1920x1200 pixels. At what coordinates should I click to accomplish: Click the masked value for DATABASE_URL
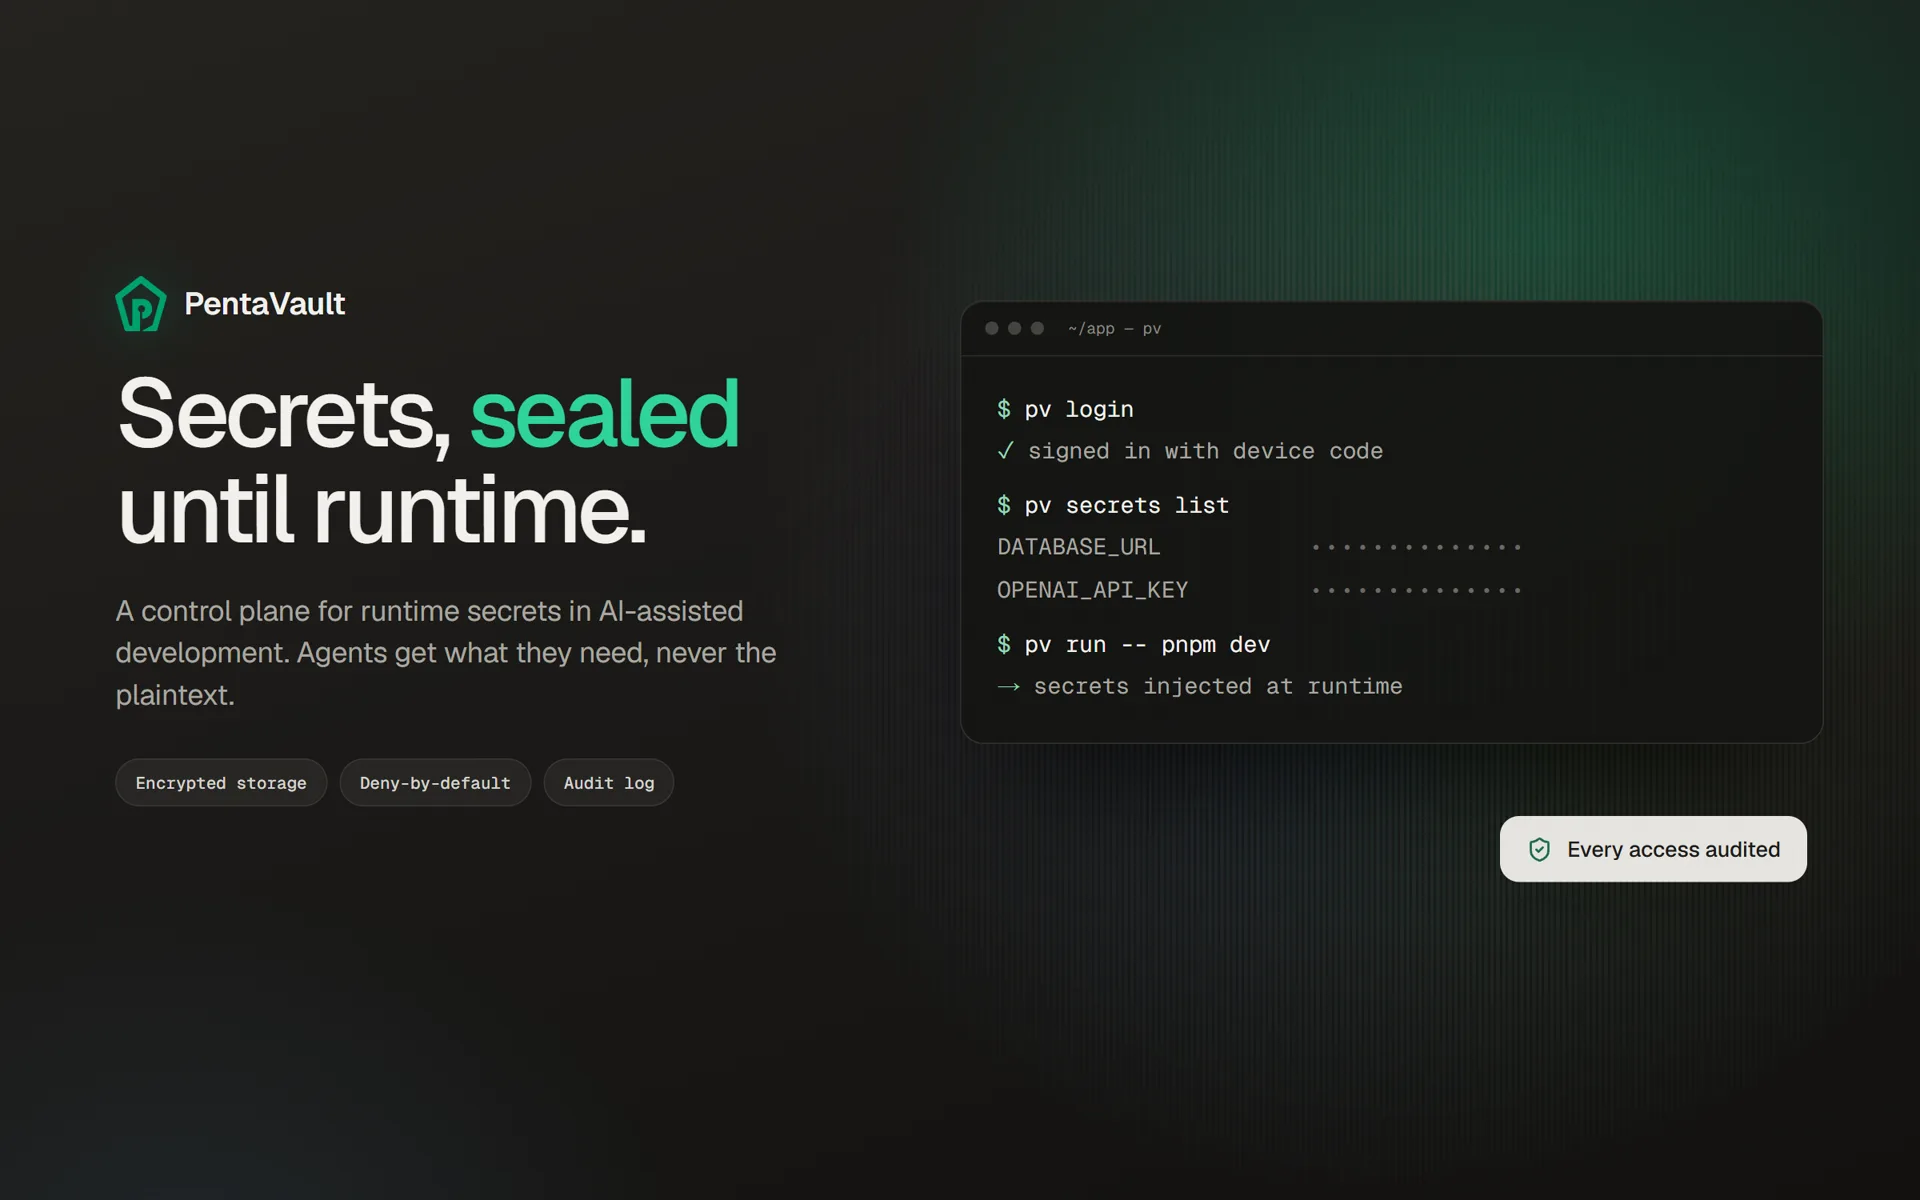pyautogui.click(x=1416, y=547)
